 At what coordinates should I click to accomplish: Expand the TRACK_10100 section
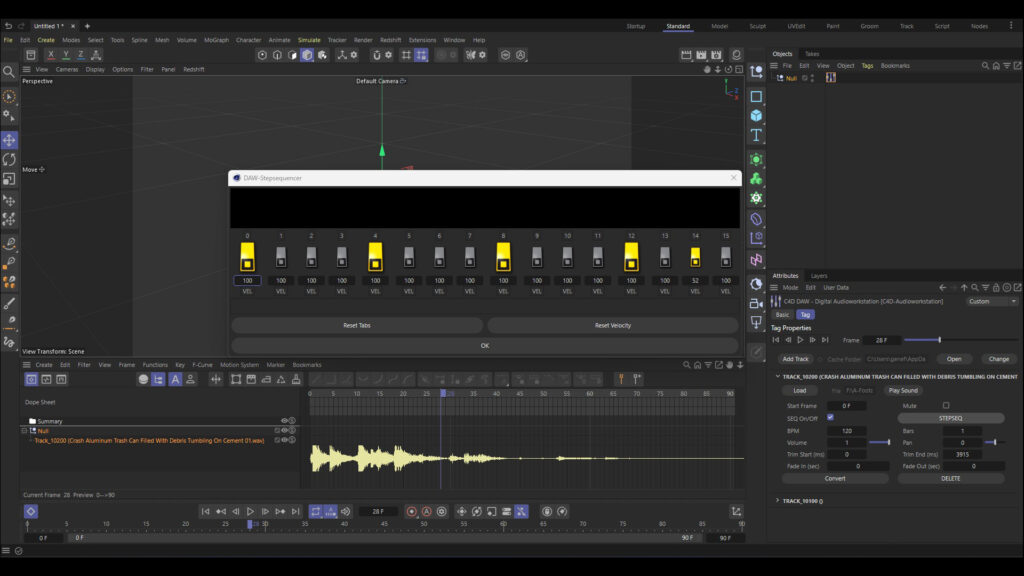click(x=777, y=501)
